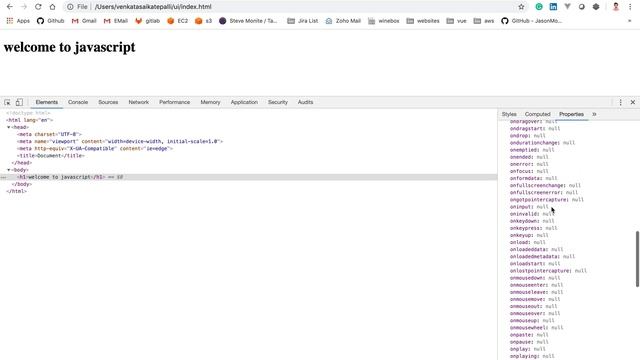
Task: Open the s3 bookmark
Action: click(203, 21)
